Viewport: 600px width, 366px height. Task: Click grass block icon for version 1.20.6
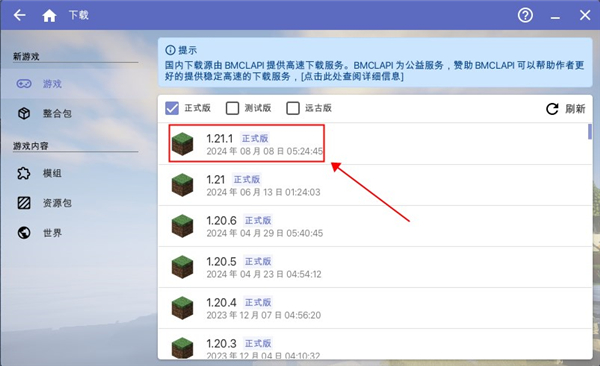coord(183,226)
